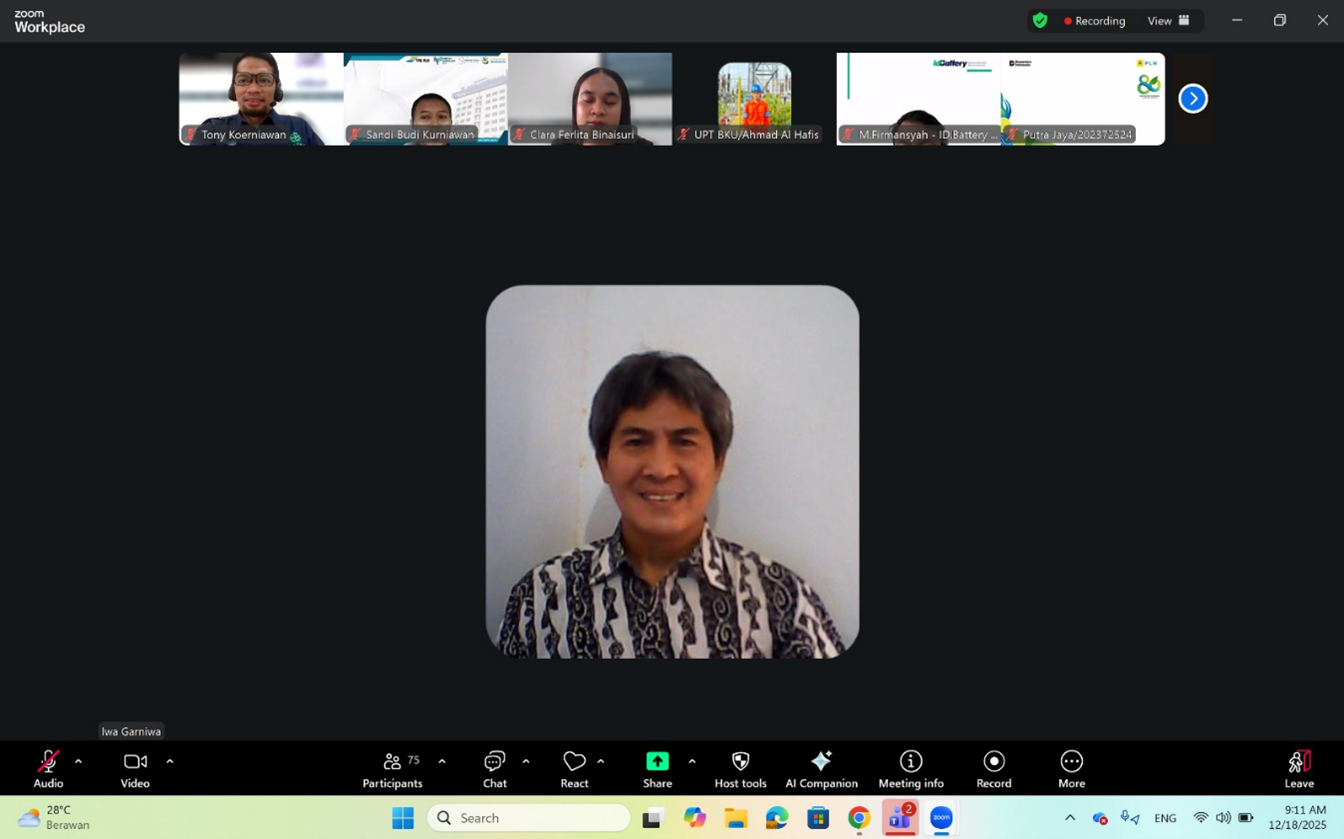The width and height of the screenshot is (1344, 839).
Task: Click the green Share screen icon
Action: tap(657, 762)
